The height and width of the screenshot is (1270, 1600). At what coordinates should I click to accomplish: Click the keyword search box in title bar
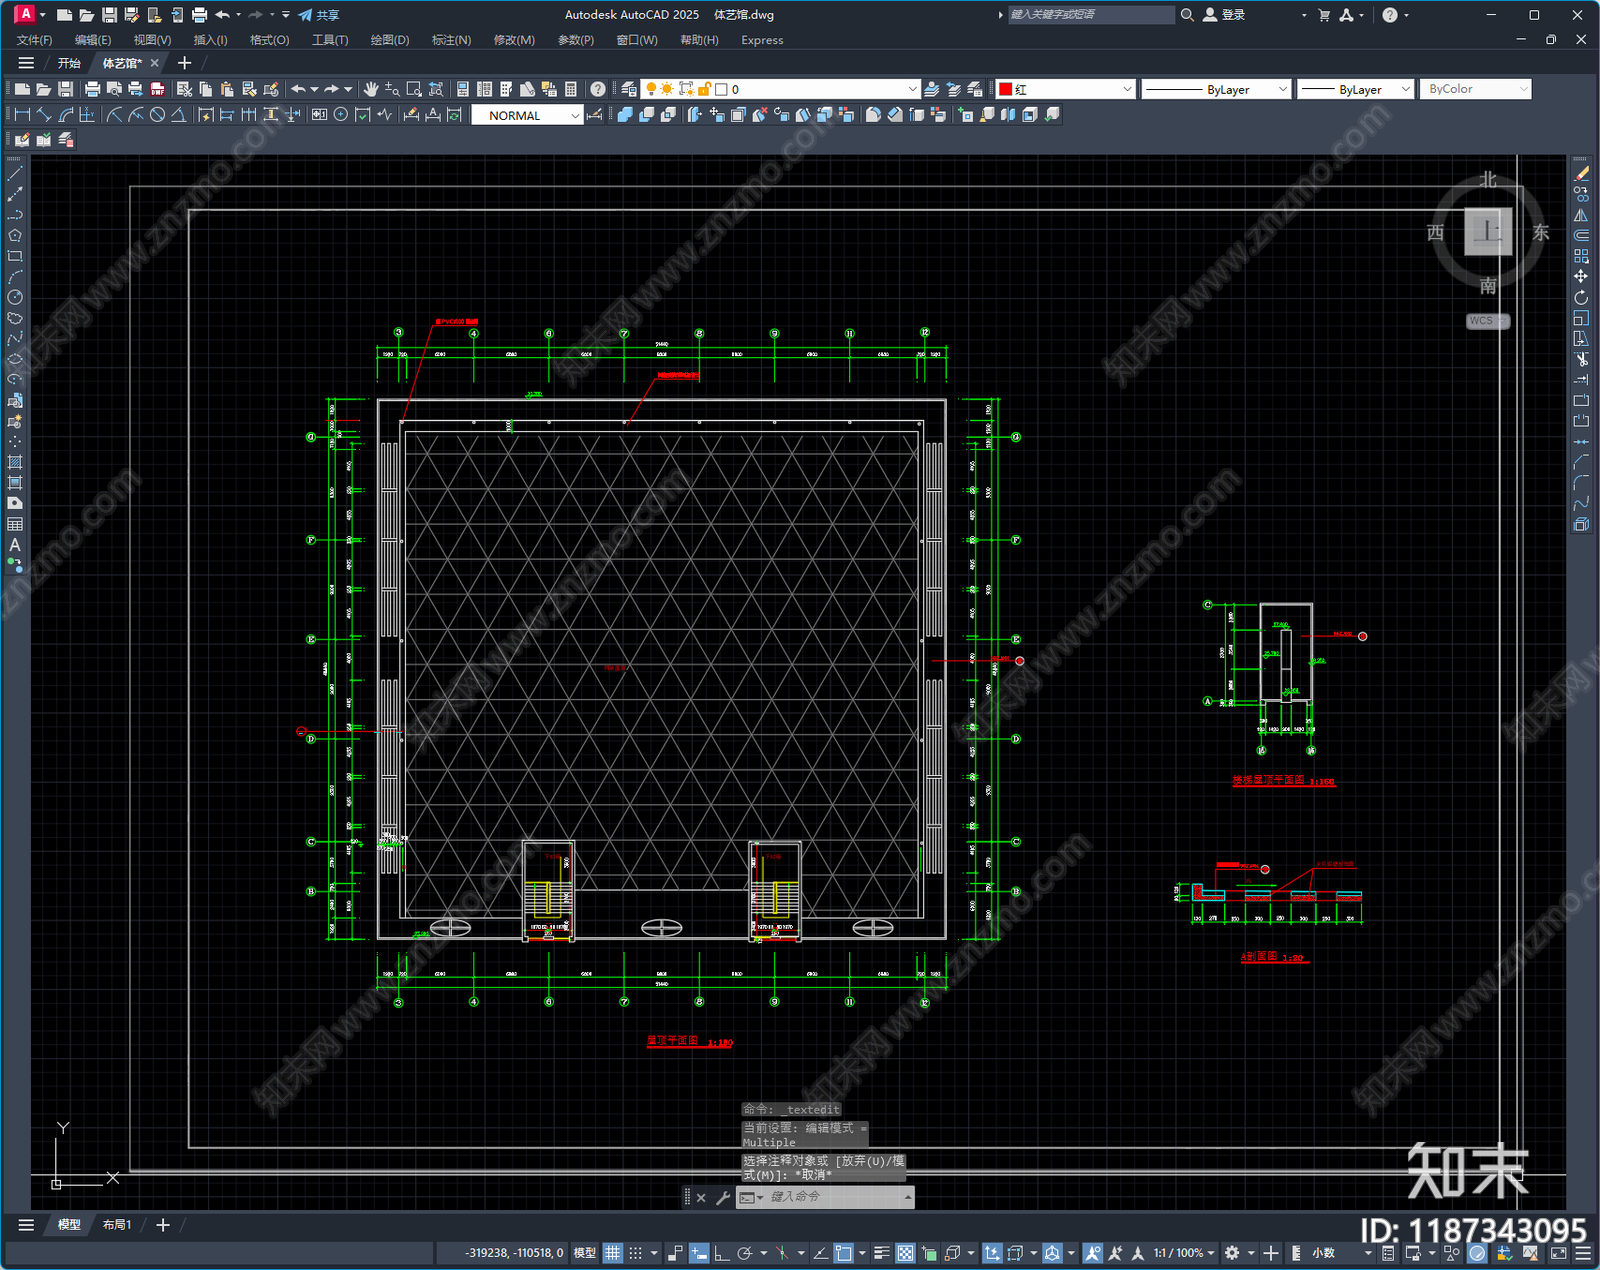(x=1090, y=15)
